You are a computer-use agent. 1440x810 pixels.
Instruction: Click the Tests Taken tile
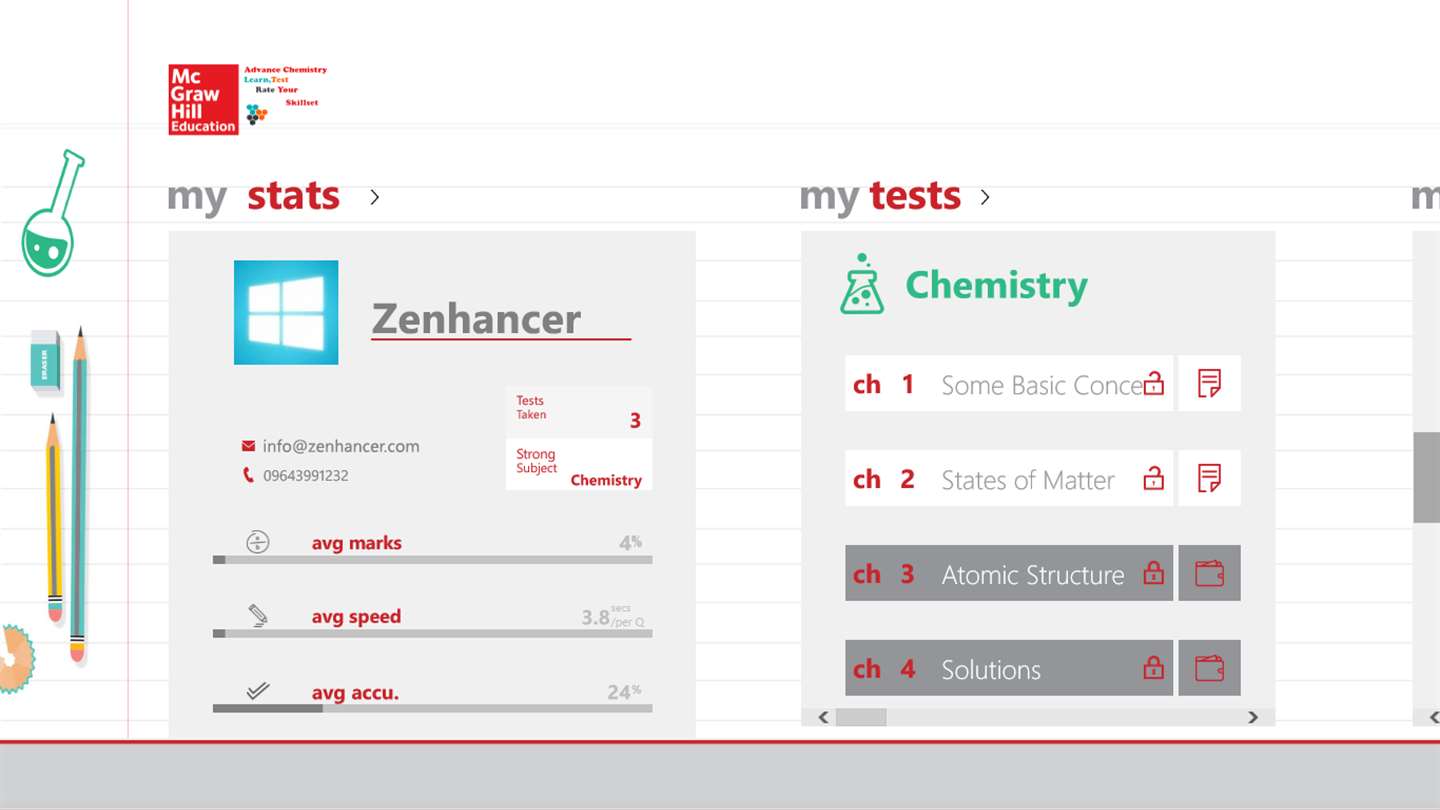click(x=578, y=411)
